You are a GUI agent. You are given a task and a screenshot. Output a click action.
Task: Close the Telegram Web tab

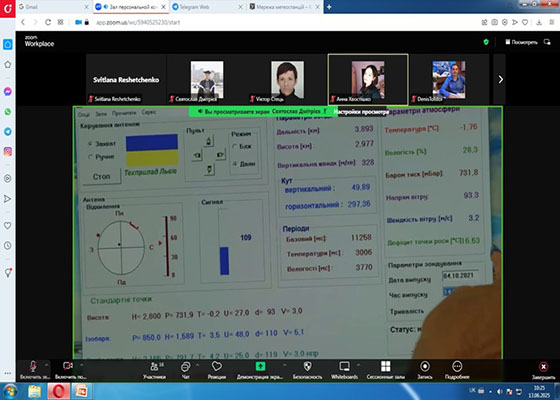click(240, 7)
